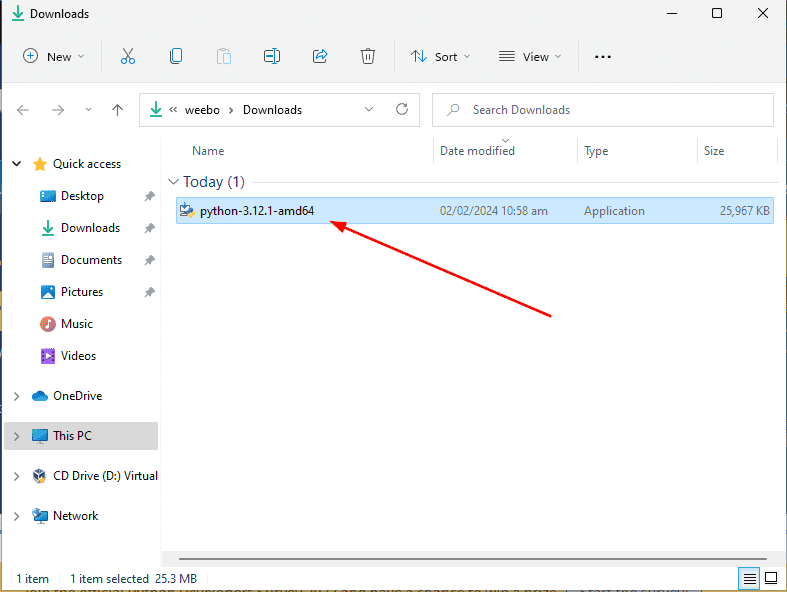Open recent locations dropdown chevron
Screen dimensions: 787x592
point(88,109)
